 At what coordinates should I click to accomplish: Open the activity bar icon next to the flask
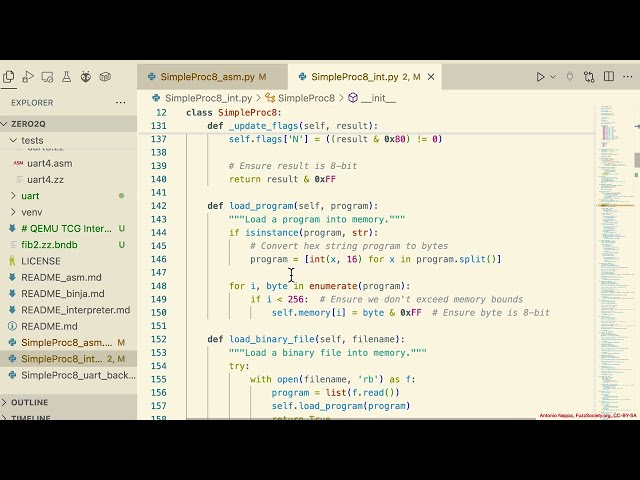click(86, 76)
